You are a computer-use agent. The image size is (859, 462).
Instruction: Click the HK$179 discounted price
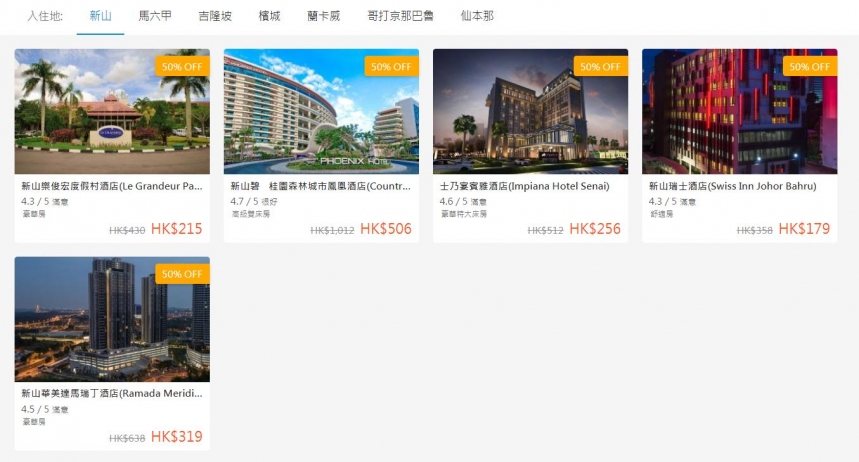[804, 229]
